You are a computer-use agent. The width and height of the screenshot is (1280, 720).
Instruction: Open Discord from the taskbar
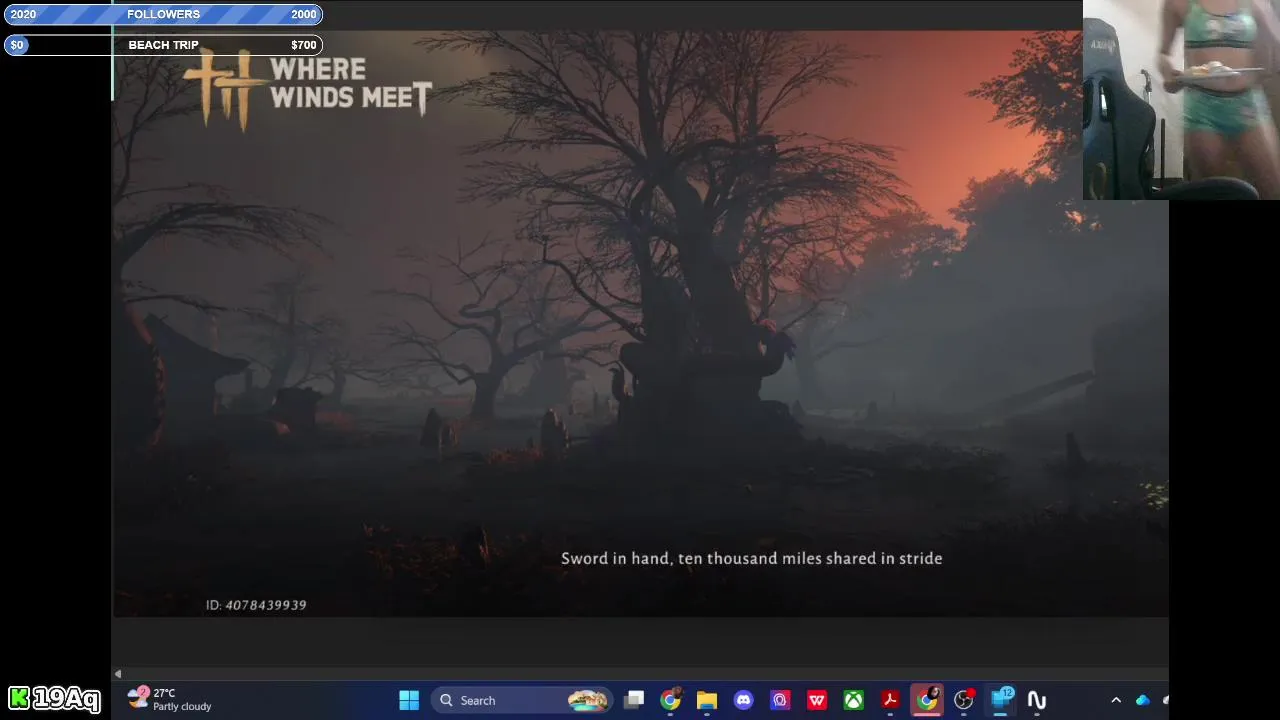pos(743,700)
